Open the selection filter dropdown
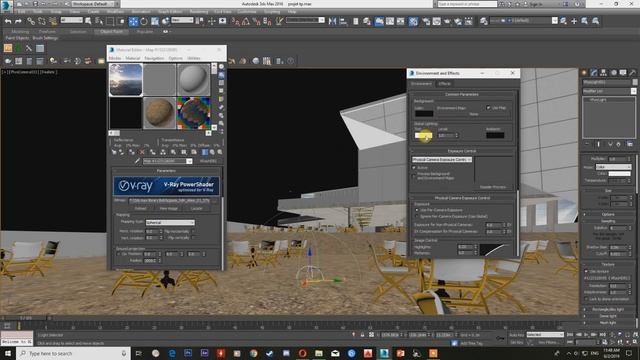This screenshot has height=360, width=640. point(71,20)
